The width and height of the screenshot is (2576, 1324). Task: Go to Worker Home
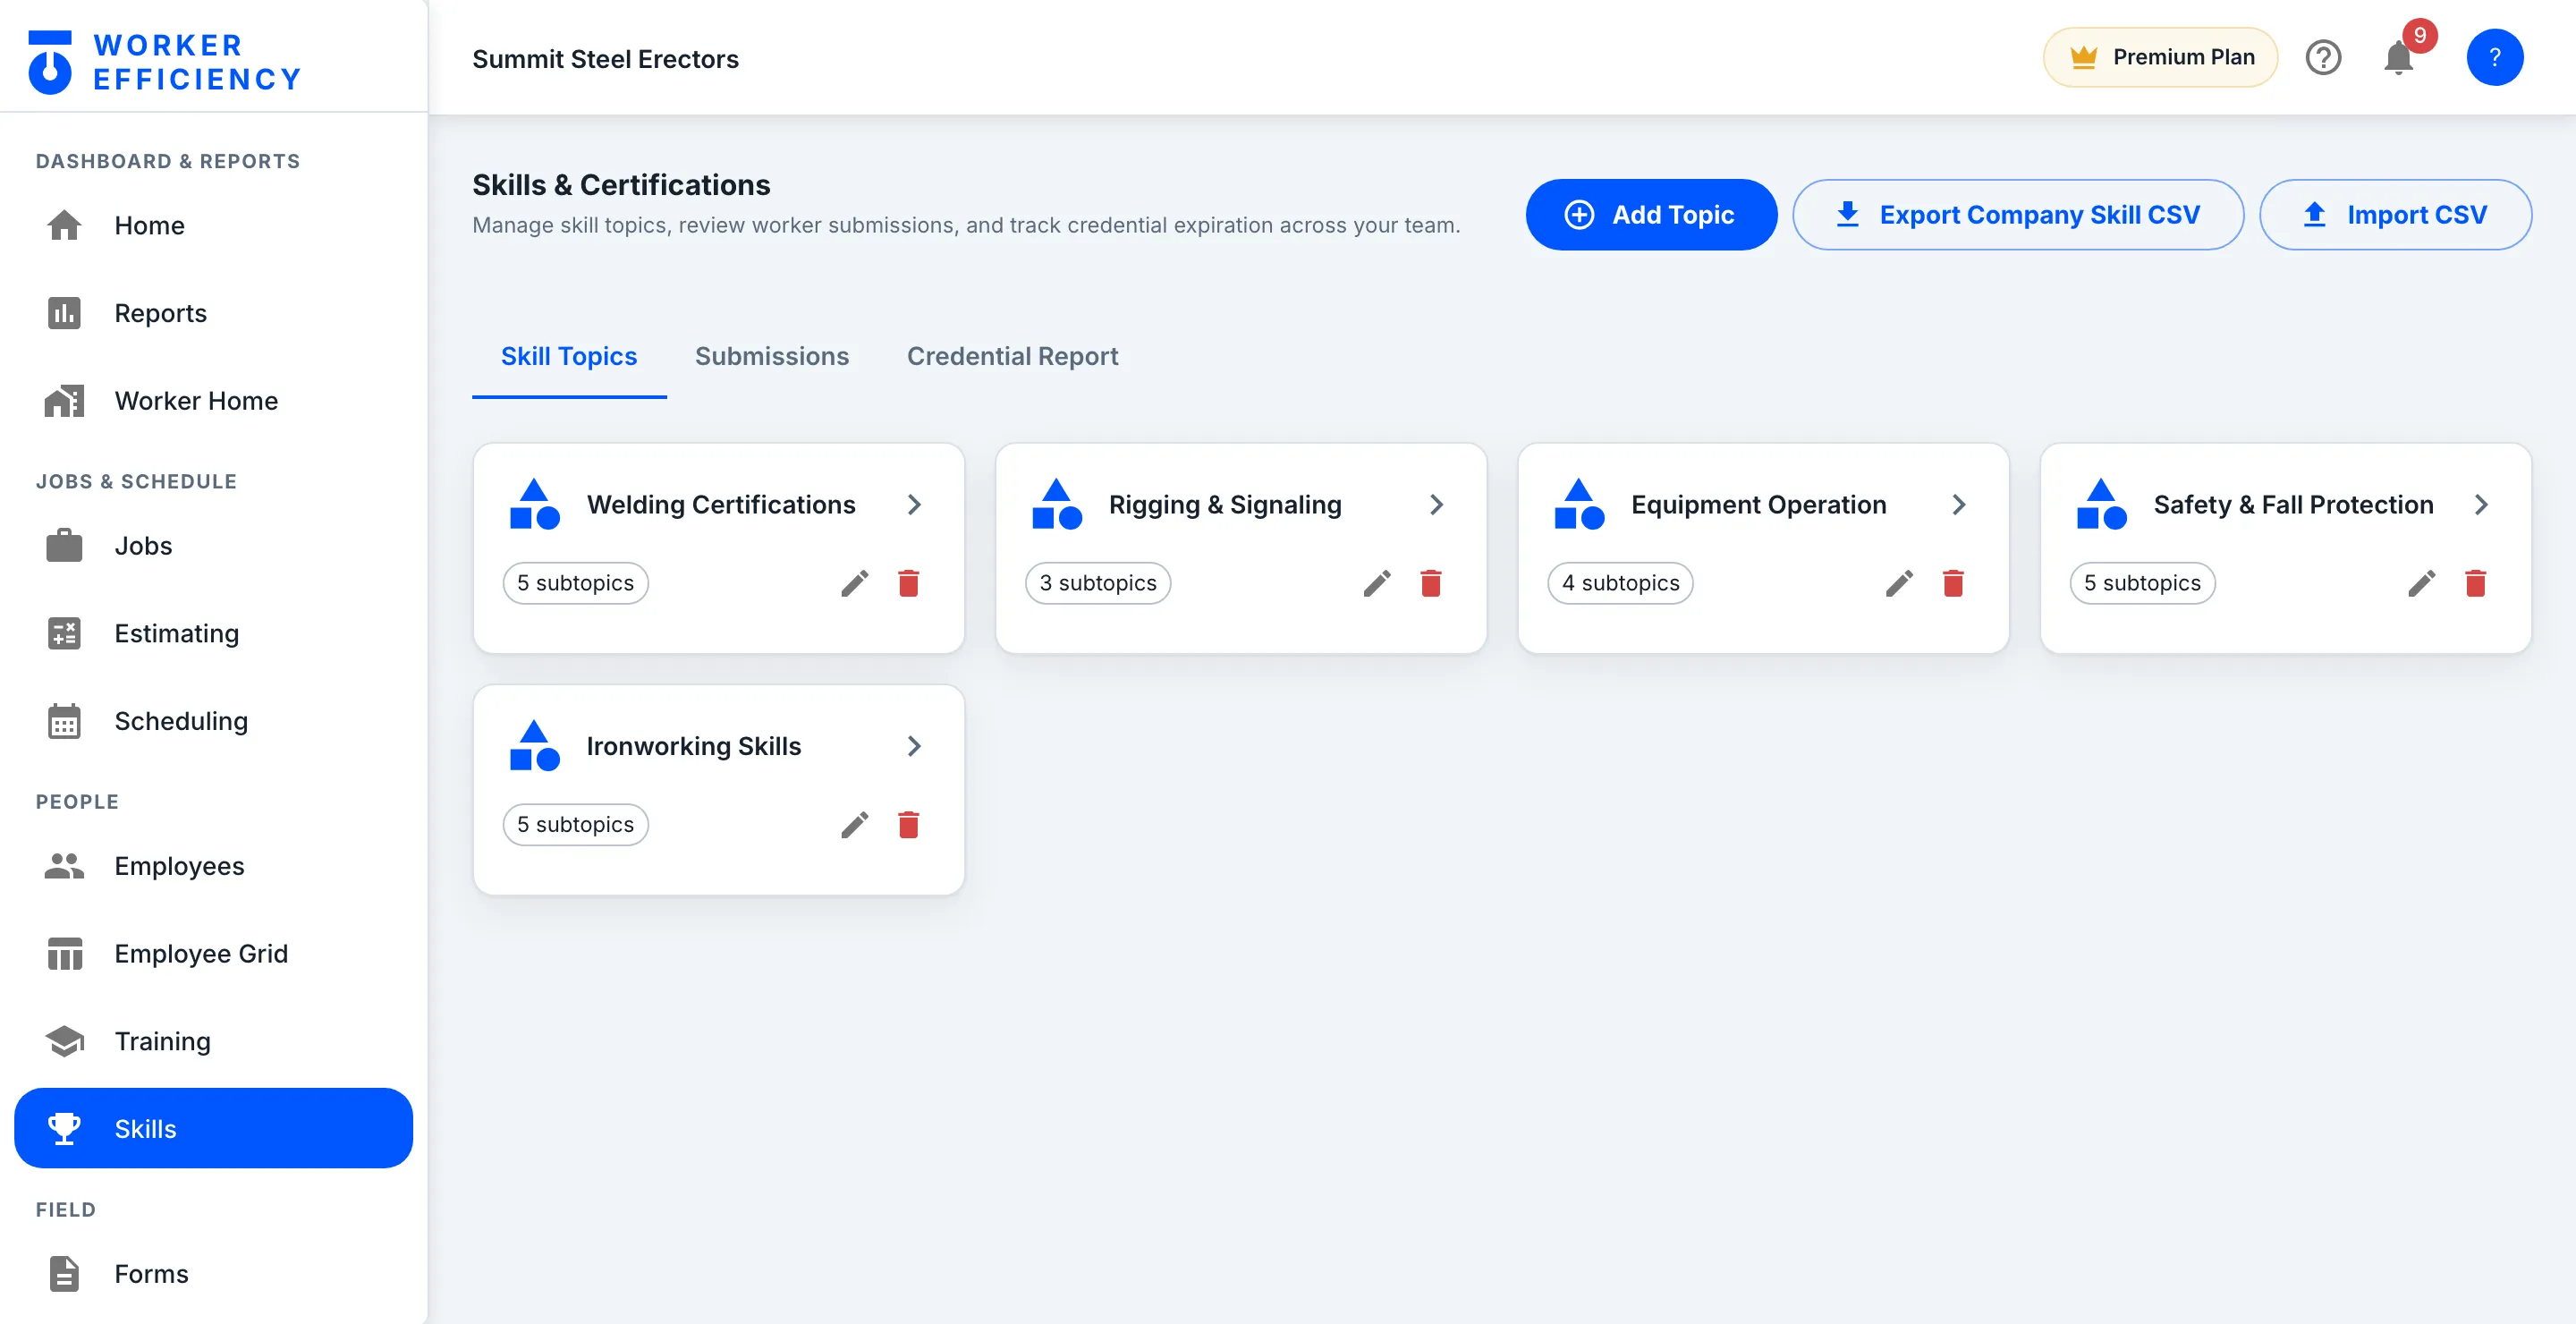coord(213,401)
